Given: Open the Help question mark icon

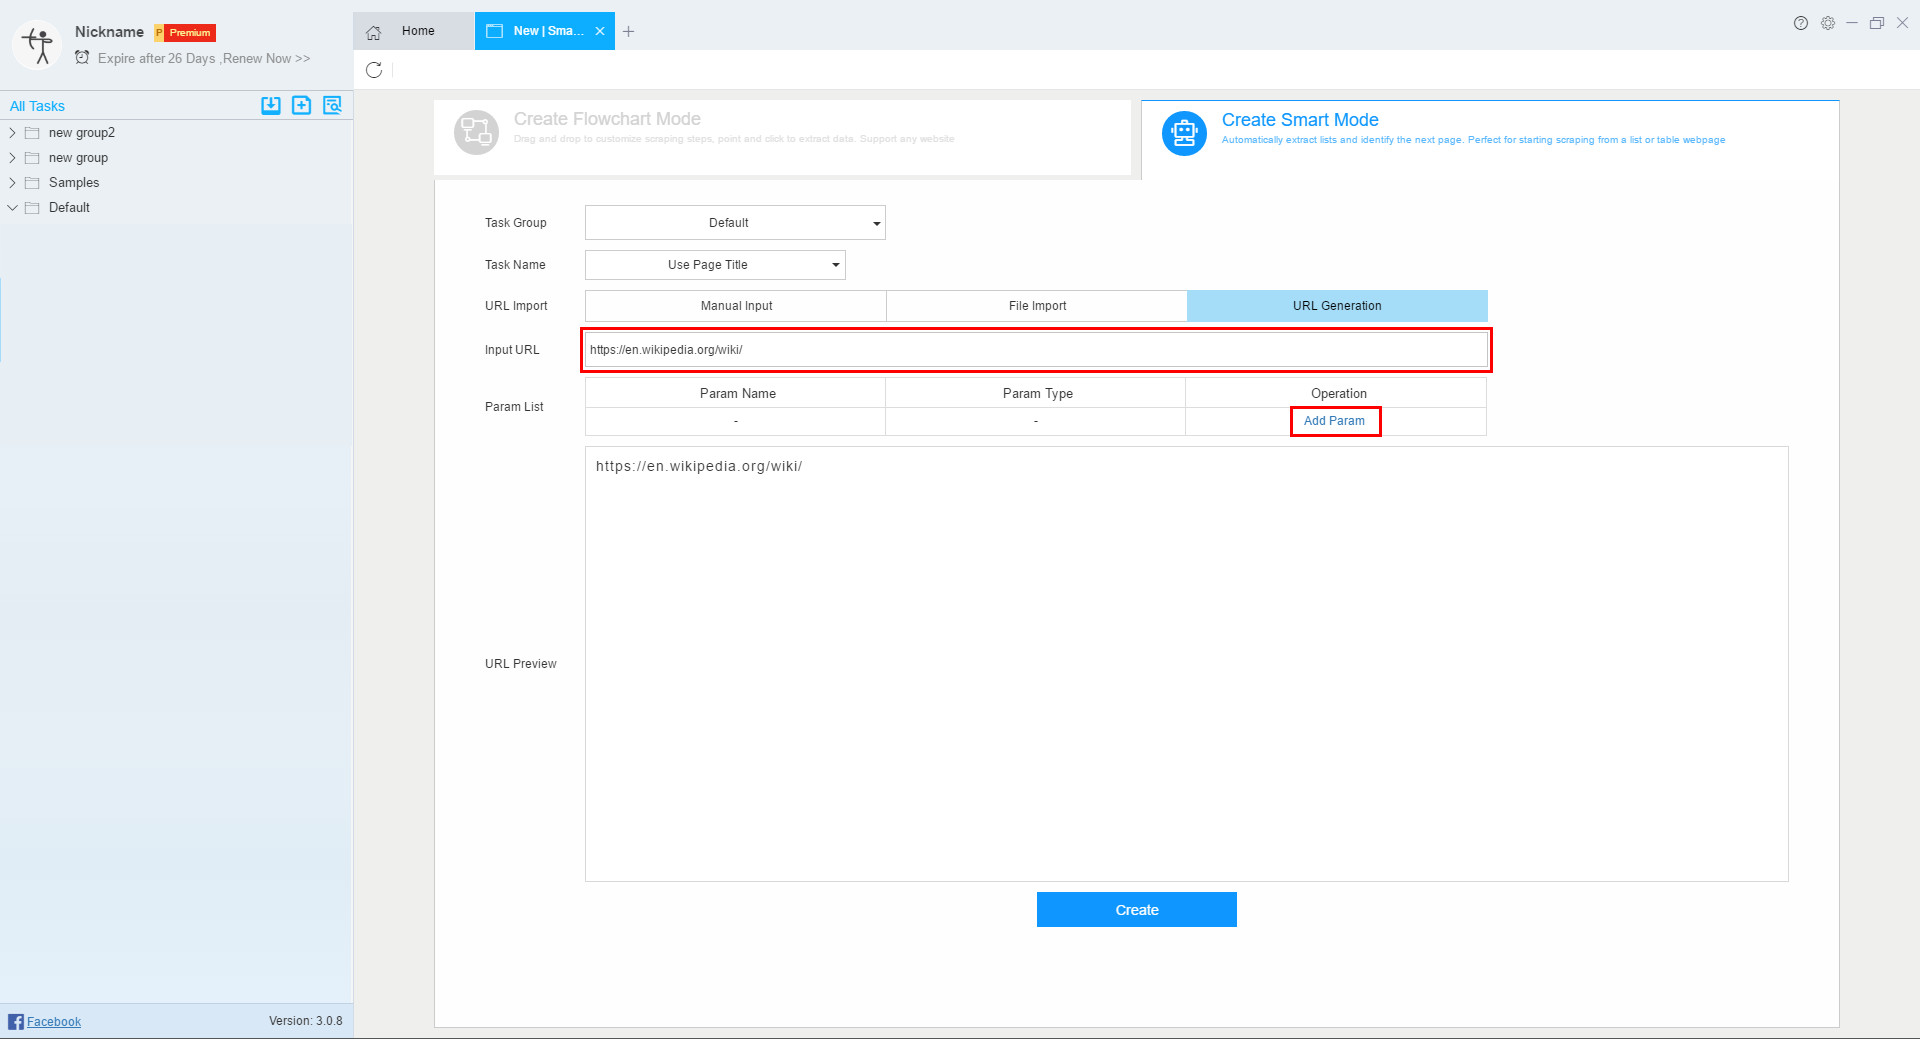Looking at the screenshot, I should 1800,23.
